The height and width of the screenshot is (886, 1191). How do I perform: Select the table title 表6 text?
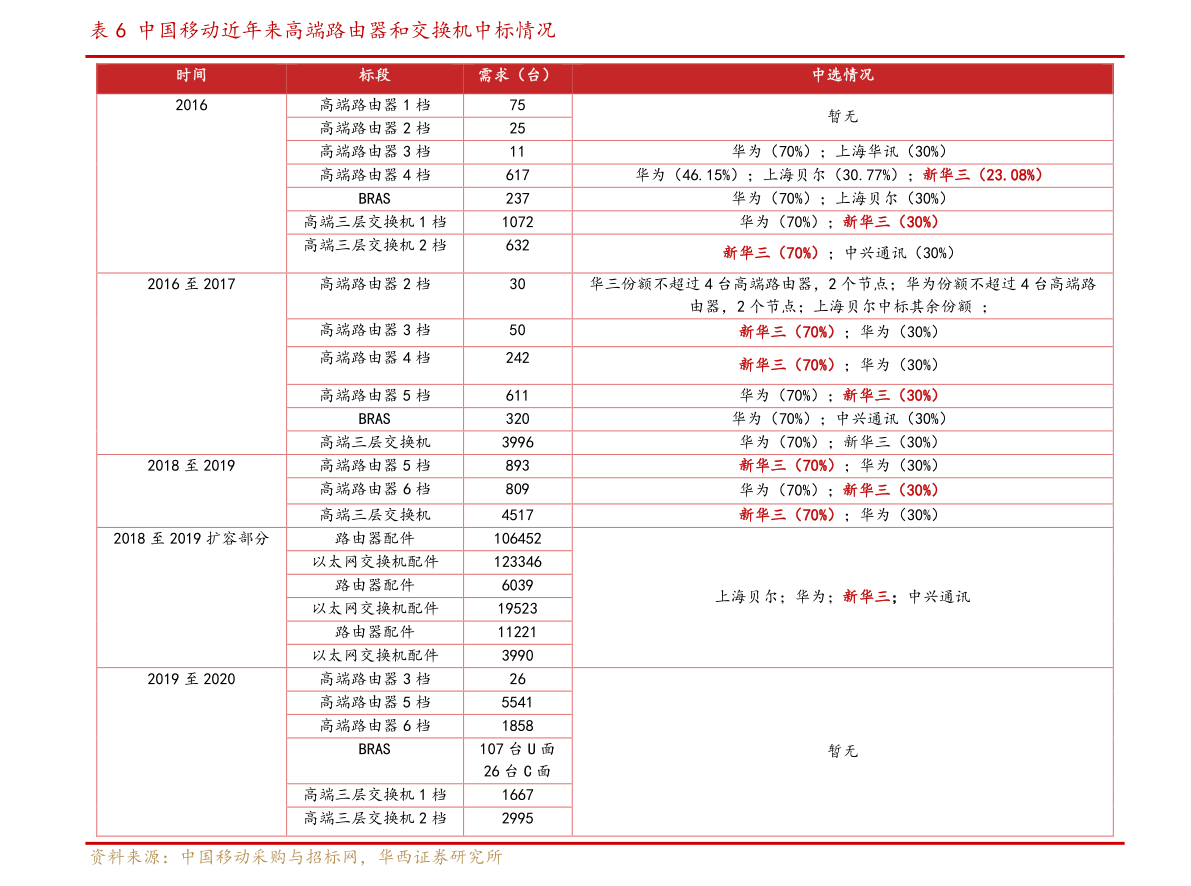[x=323, y=30]
